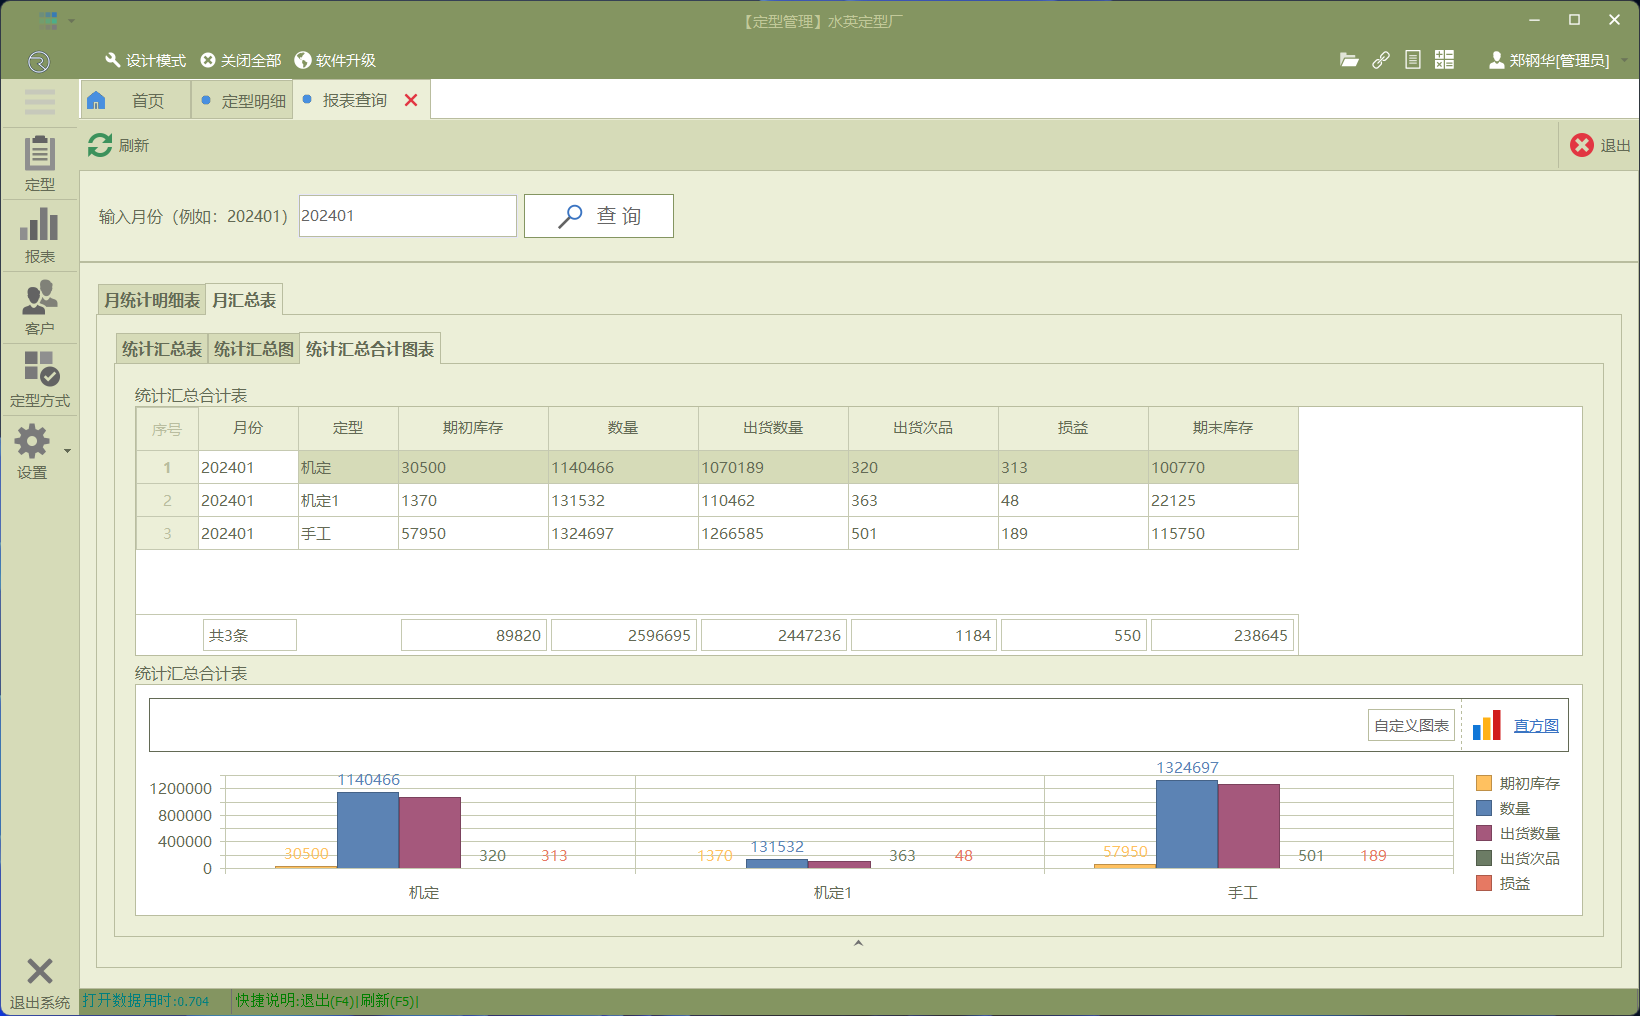Expand the 设置 dropdown arrow
Viewport: 1640px width, 1016px height.
pyautogui.click(x=67, y=451)
